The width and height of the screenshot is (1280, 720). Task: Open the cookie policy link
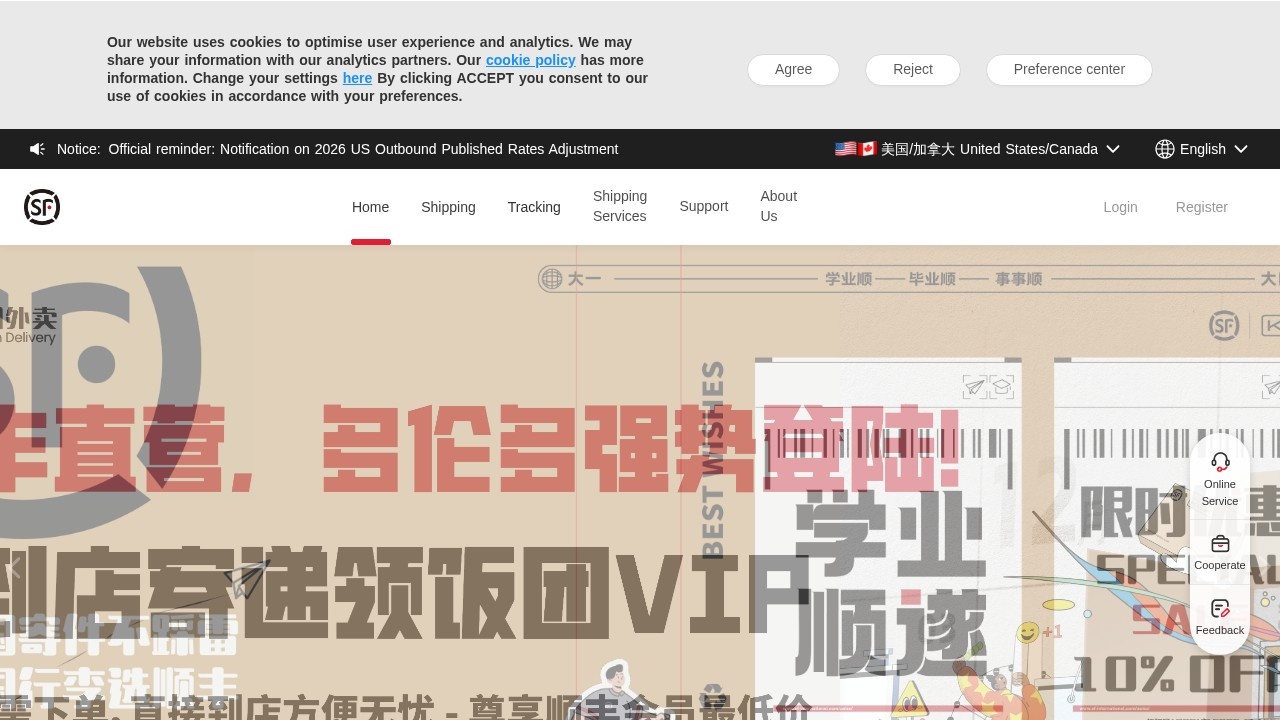pyautogui.click(x=530, y=60)
